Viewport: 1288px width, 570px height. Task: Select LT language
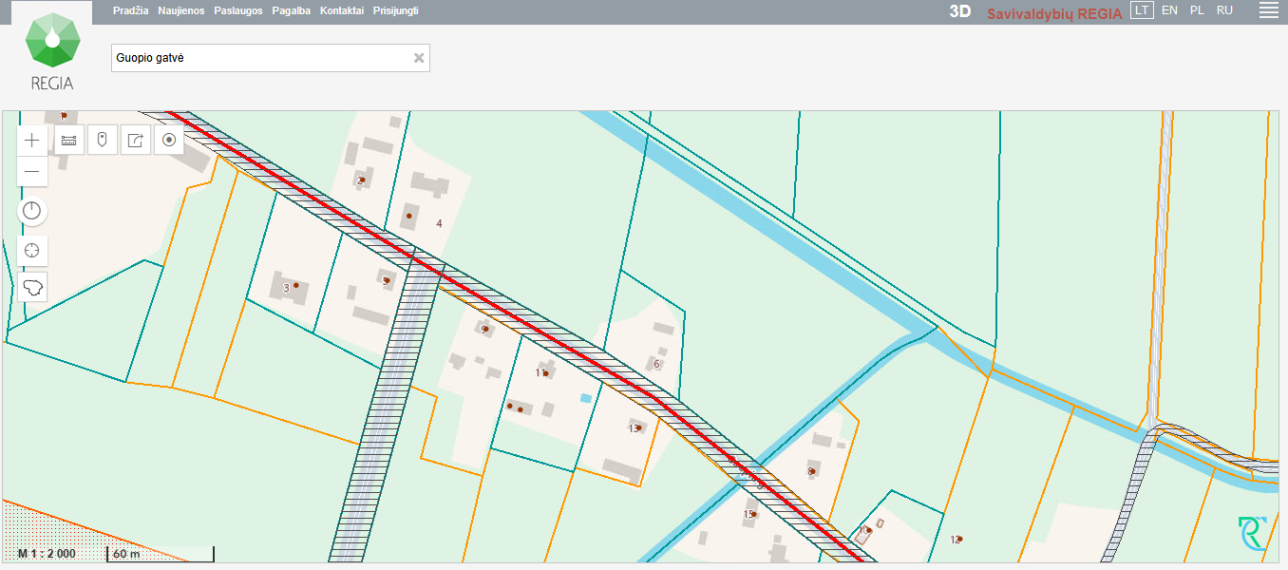[1141, 10]
